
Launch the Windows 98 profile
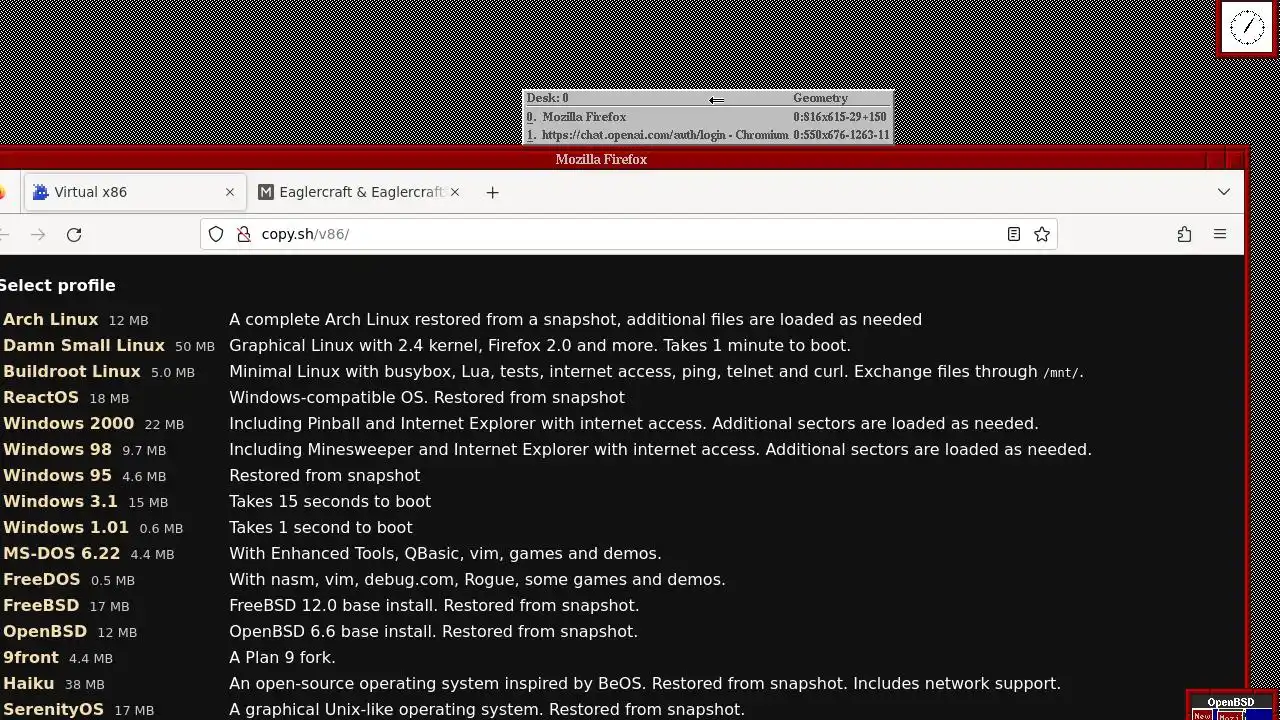pyautogui.click(x=57, y=449)
